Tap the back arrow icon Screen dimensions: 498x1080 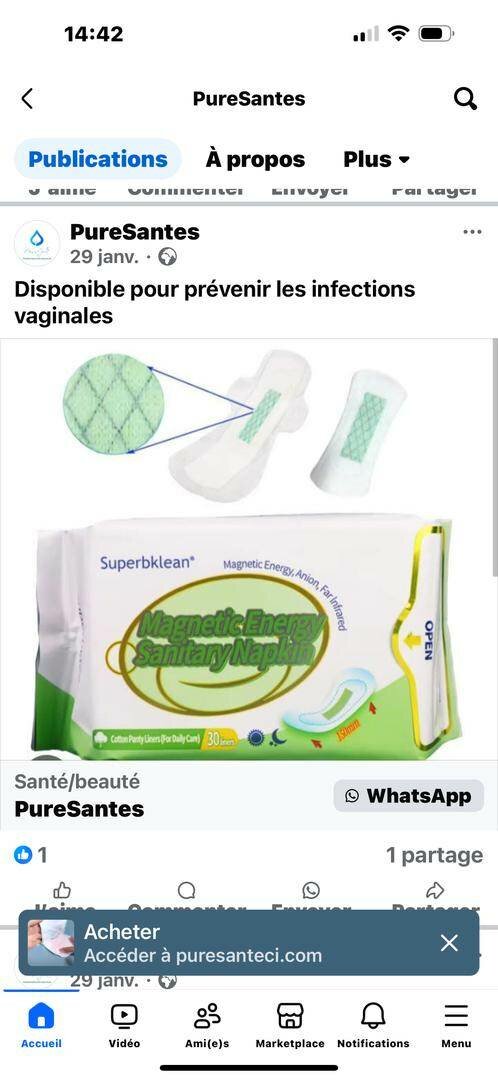point(27,98)
